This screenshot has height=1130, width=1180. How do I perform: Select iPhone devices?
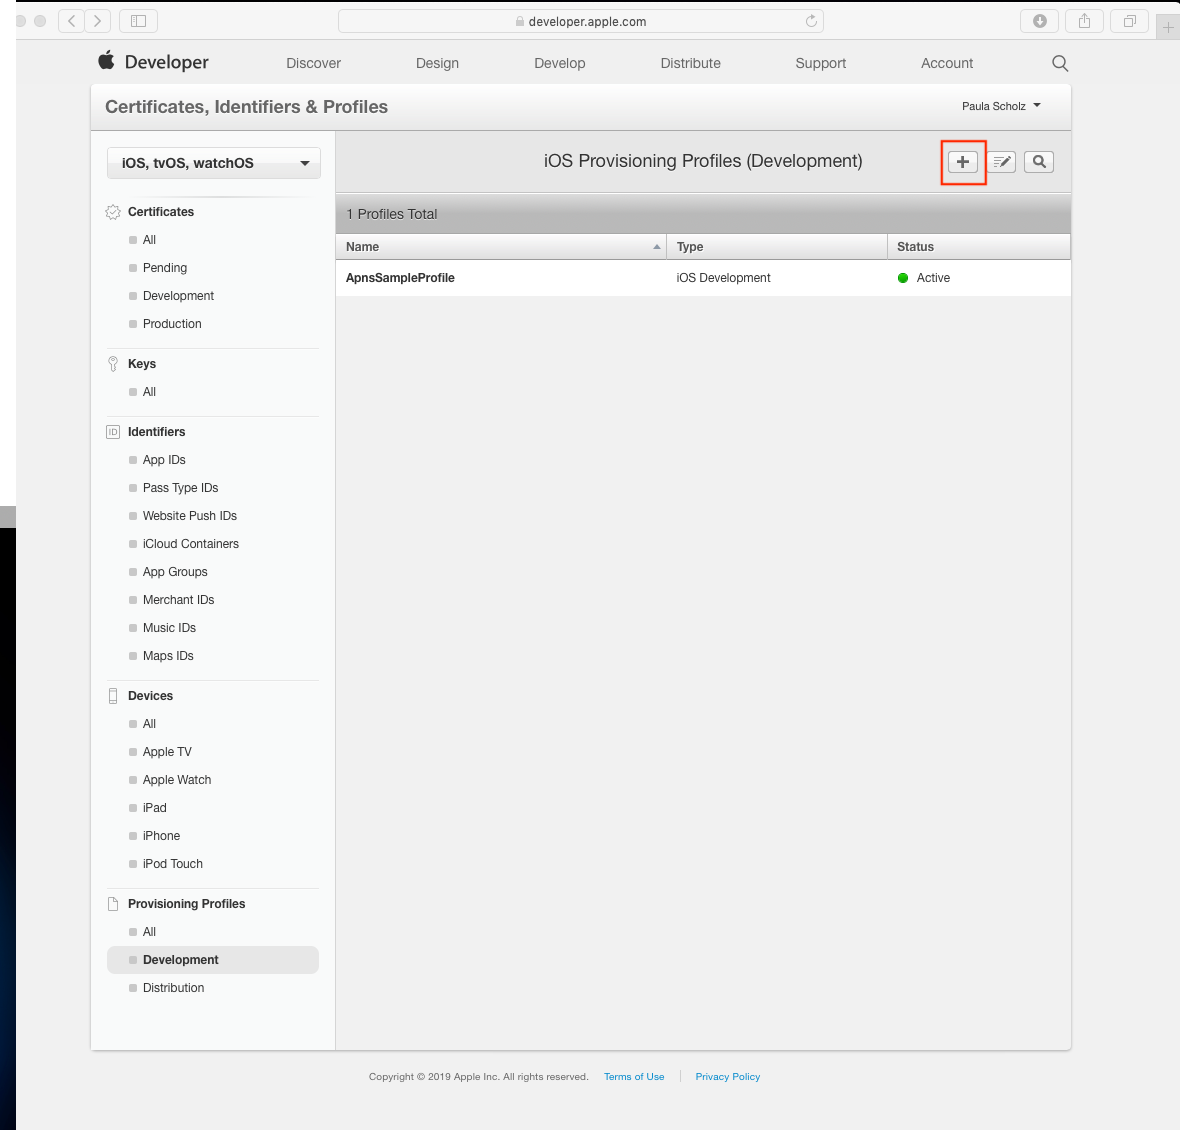click(x=161, y=836)
